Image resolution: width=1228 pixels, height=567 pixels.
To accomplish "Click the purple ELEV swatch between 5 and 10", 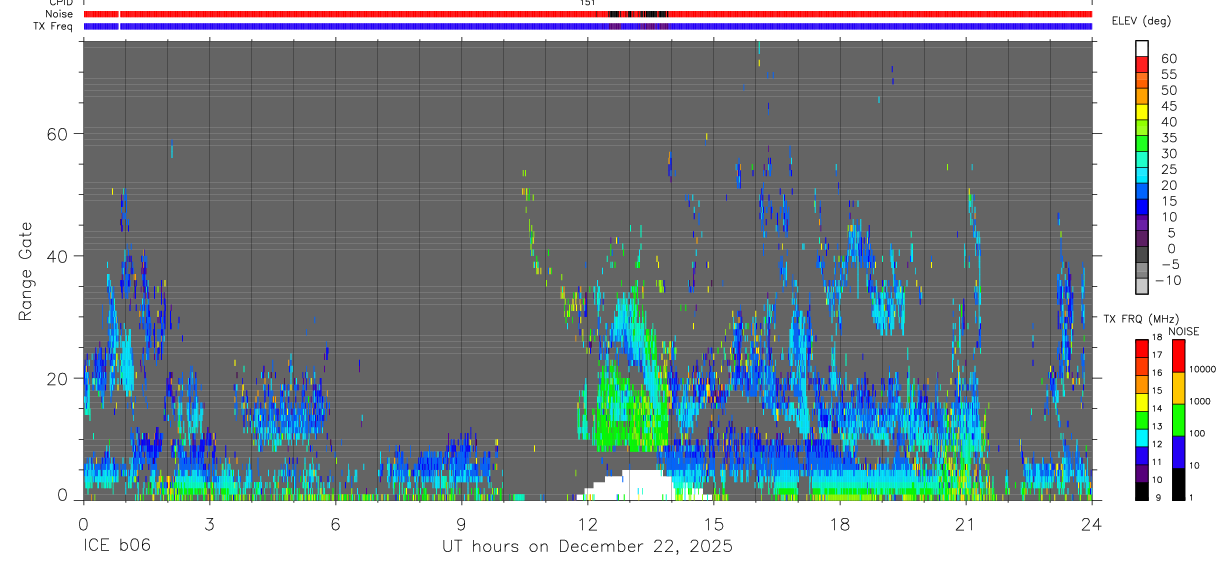I will click(x=1142, y=222).
